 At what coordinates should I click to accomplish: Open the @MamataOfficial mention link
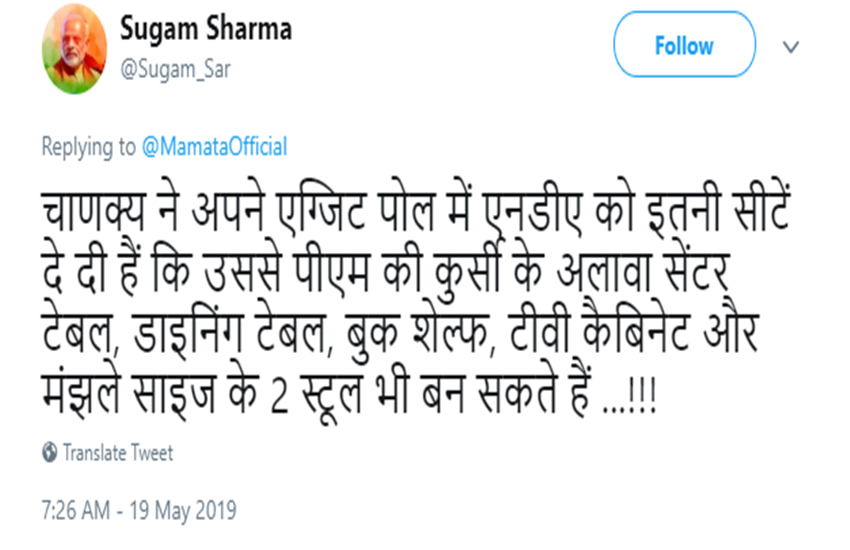tap(214, 147)
